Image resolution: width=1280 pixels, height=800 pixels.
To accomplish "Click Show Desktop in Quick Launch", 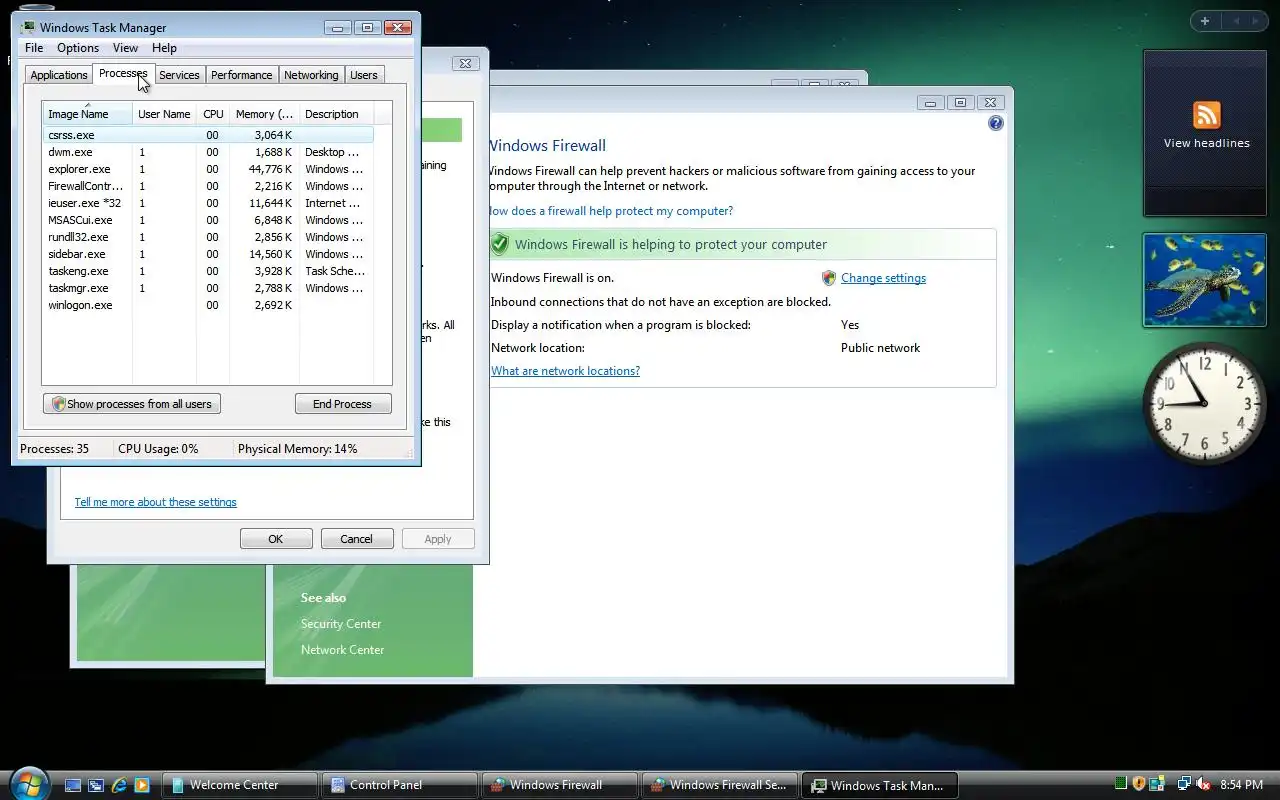I will [x=73, y=785].
